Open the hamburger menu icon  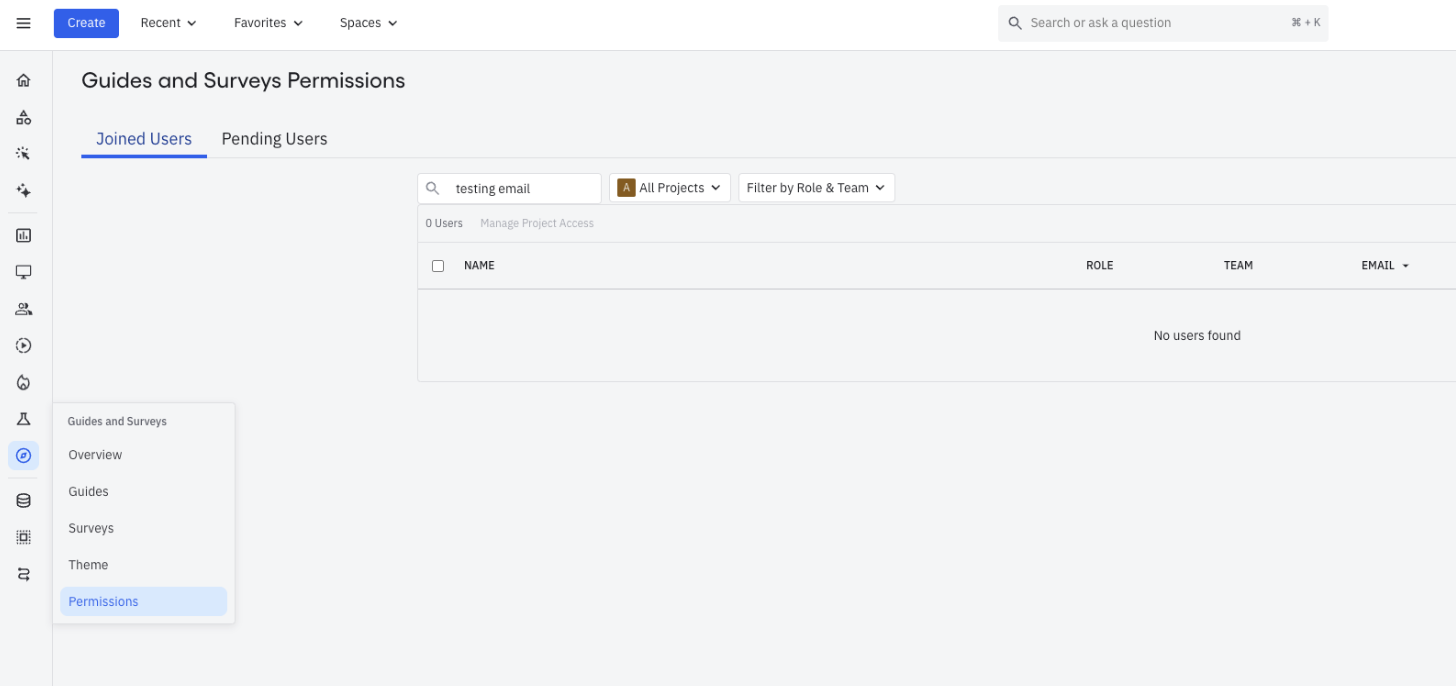click(24, 23)
